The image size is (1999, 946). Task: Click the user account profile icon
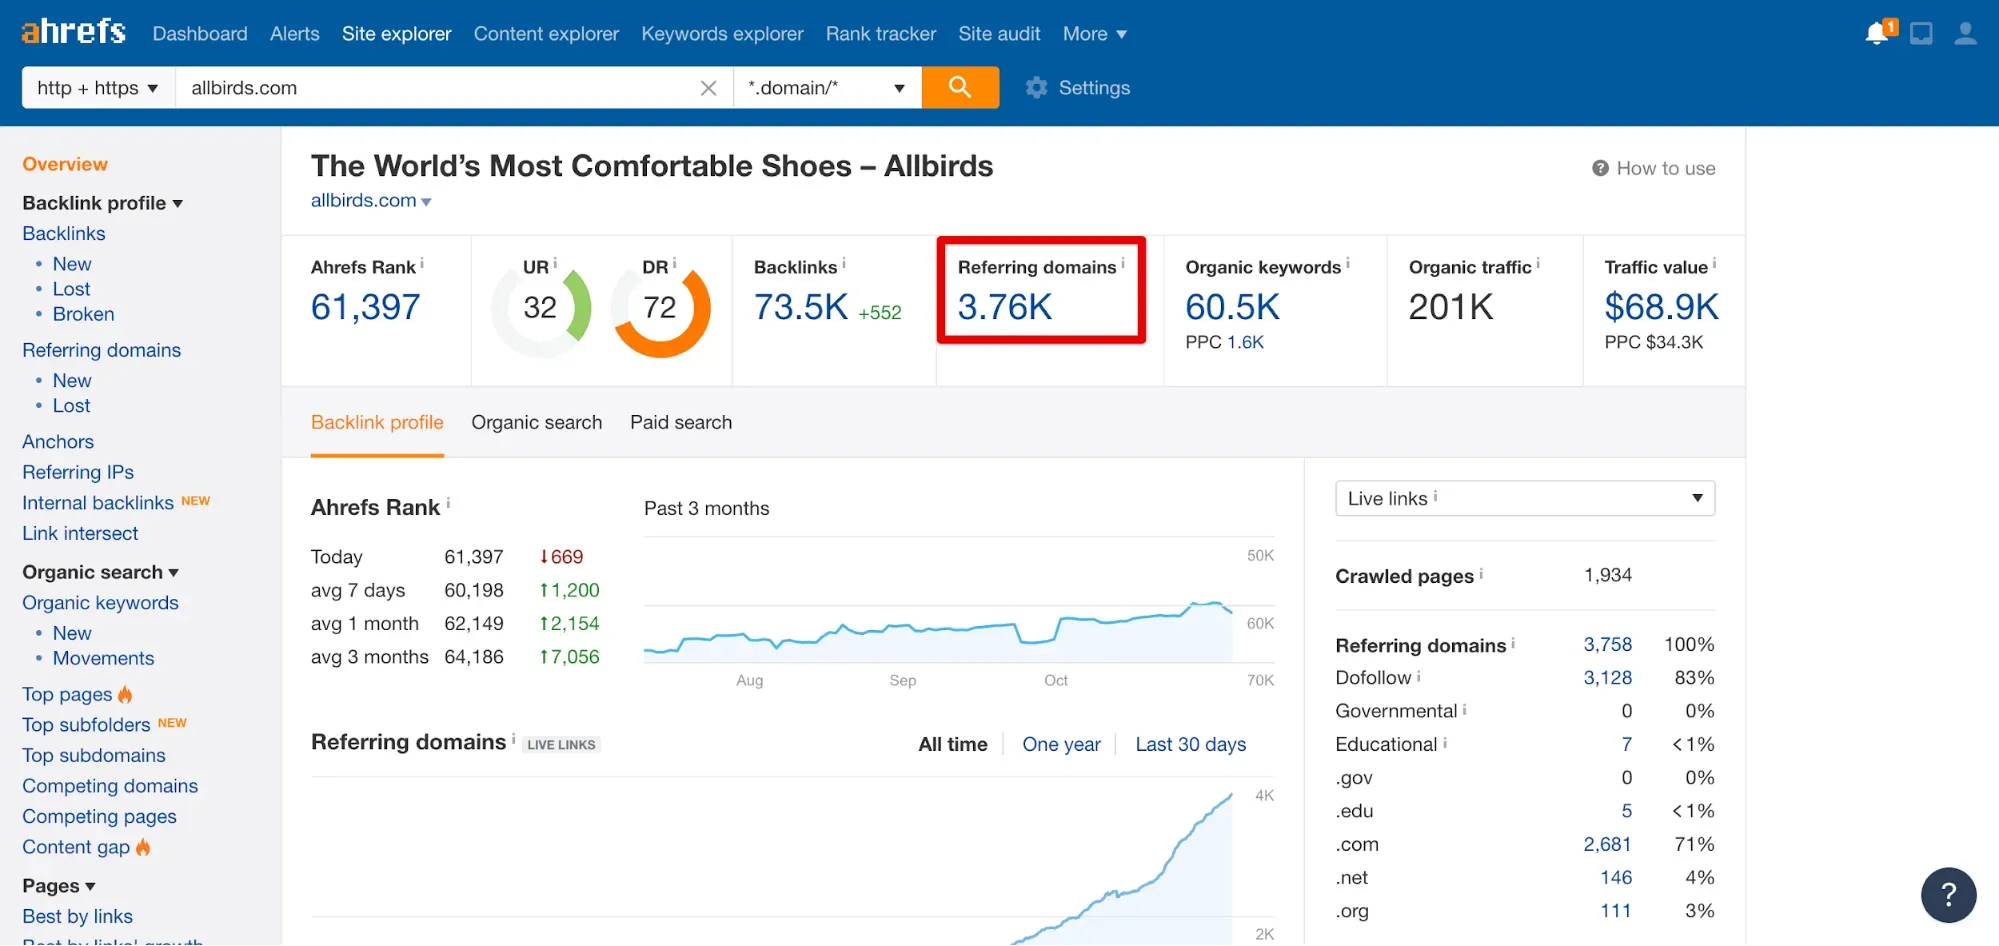(1964, 34)
